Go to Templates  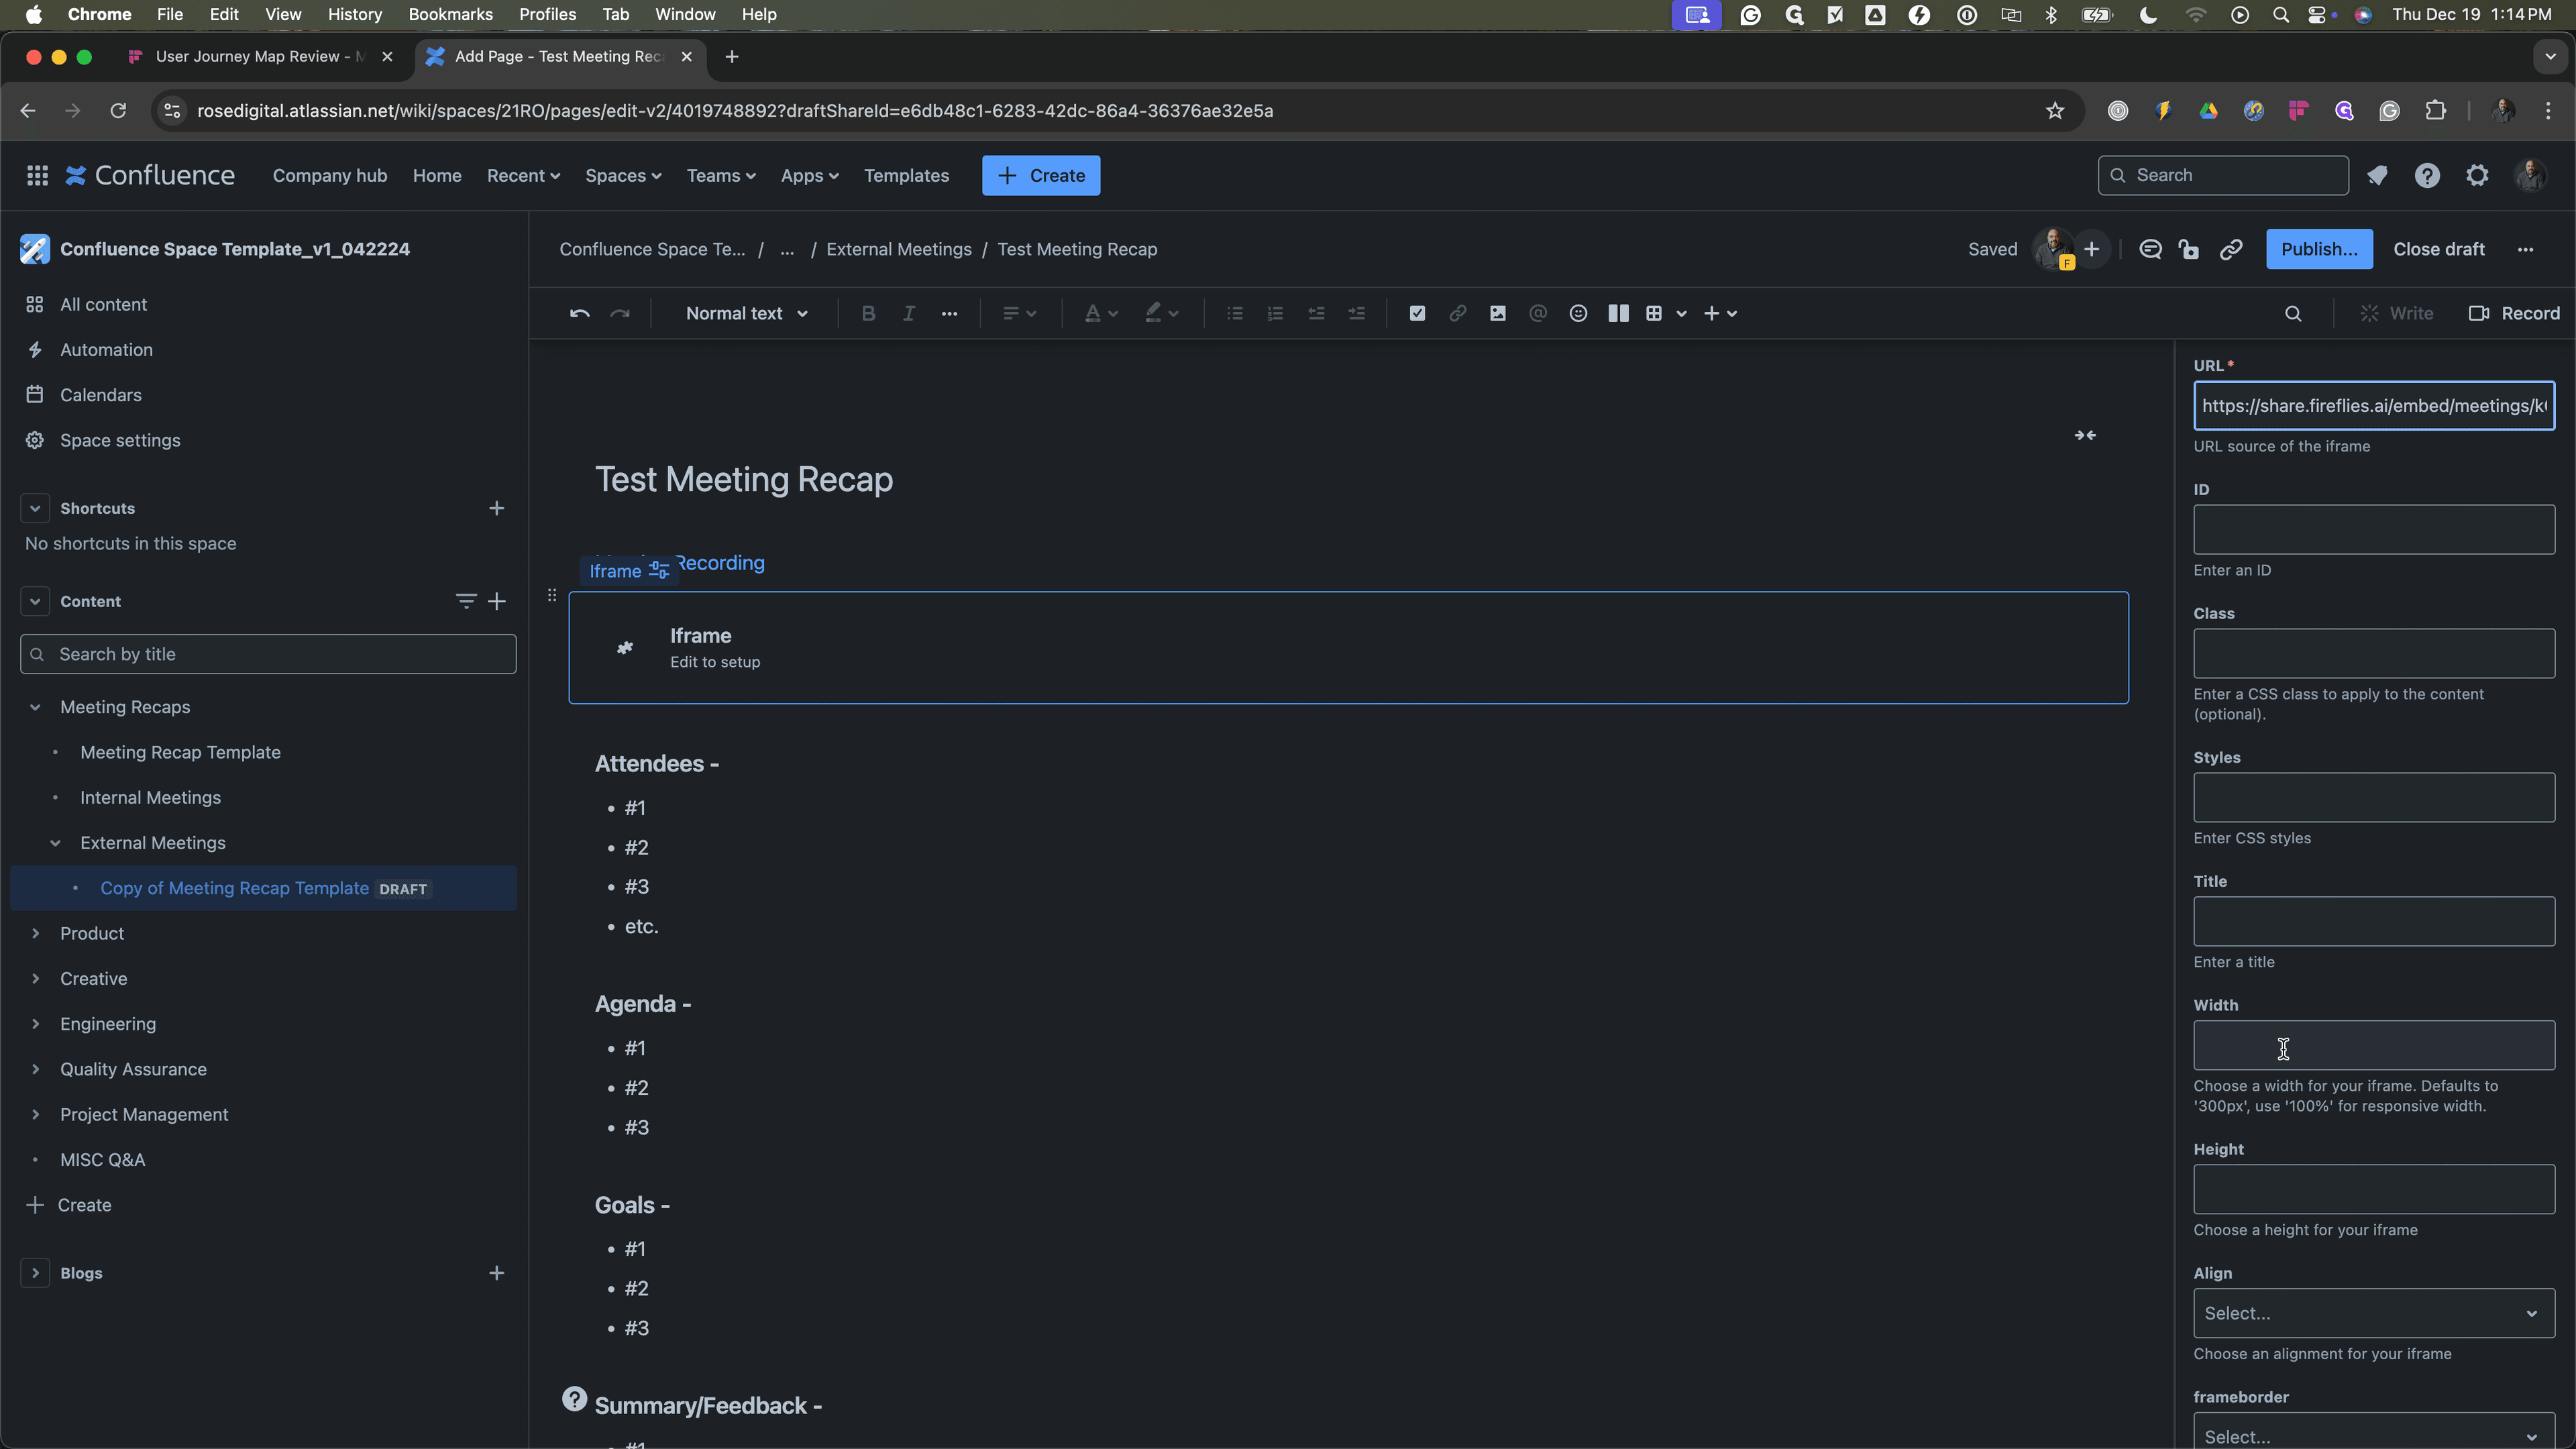[906, 176]
